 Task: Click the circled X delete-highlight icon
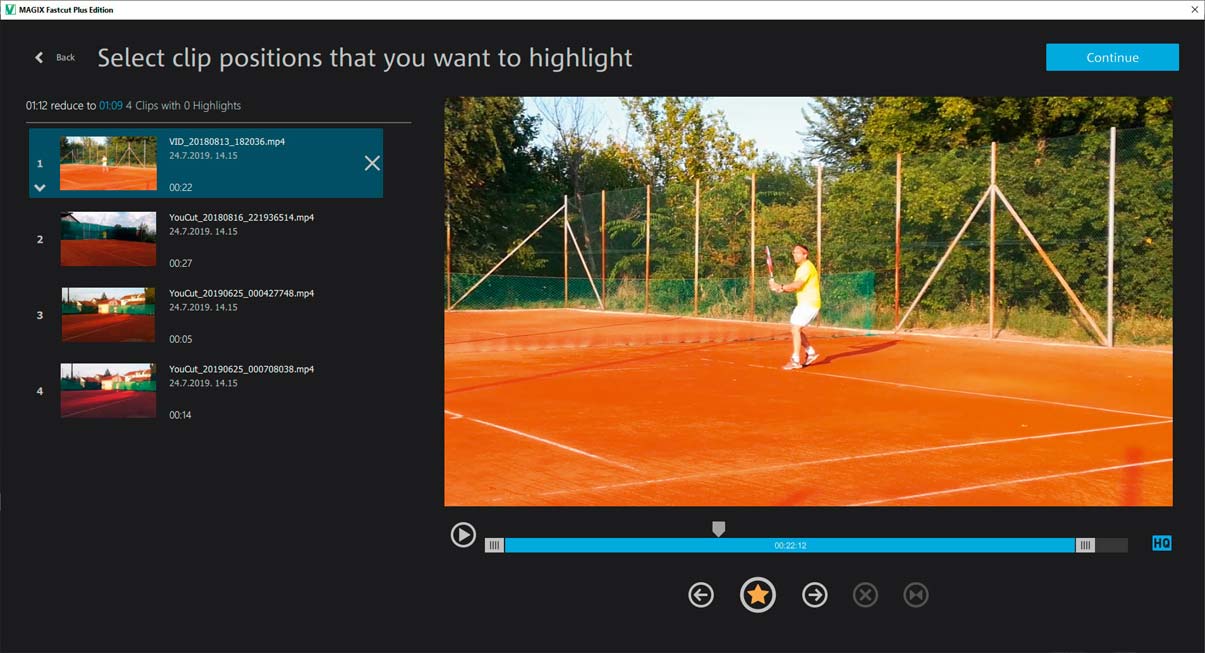(865, 595)
